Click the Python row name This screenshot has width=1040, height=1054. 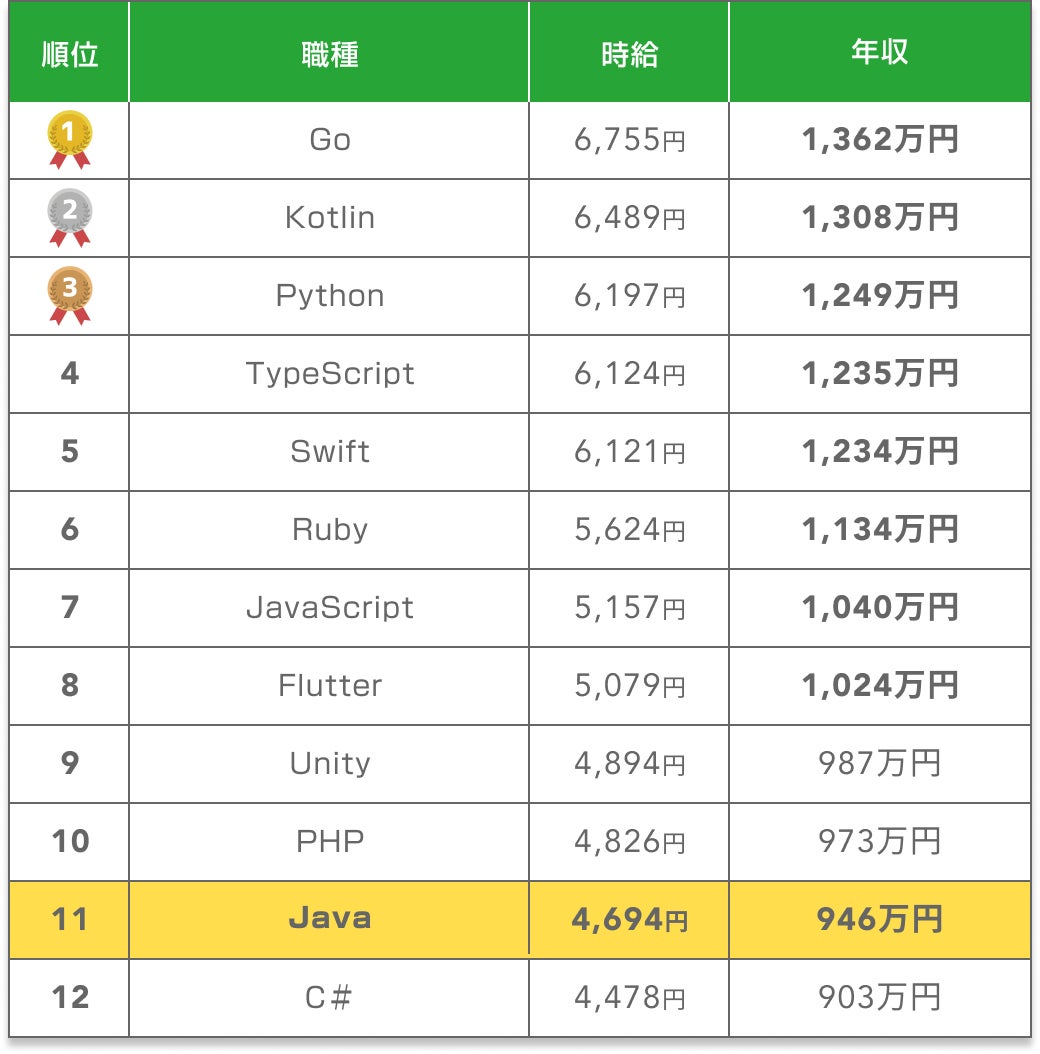(329, 296)
